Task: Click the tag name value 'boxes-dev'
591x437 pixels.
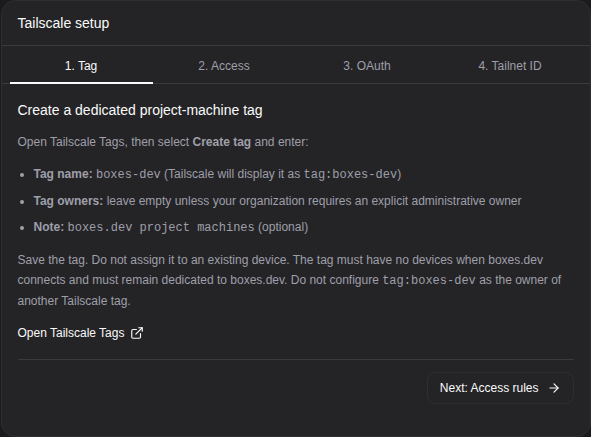Action: tap(129, 174)
